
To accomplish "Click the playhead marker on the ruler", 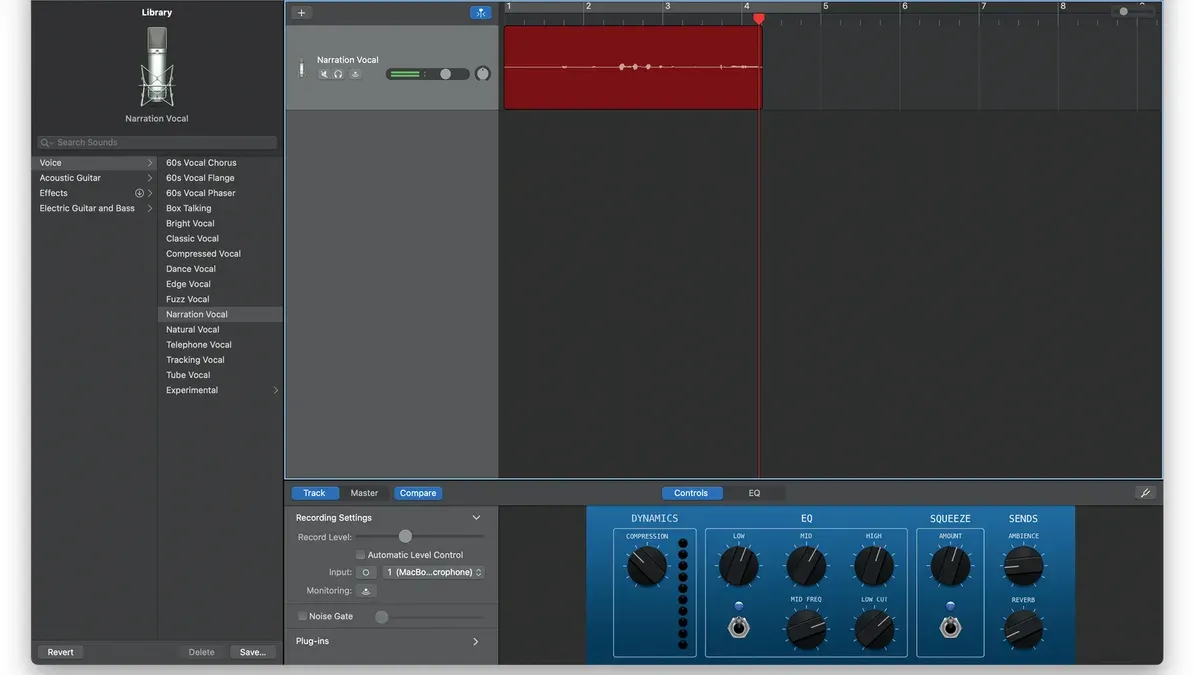I will tap(759, 19).
